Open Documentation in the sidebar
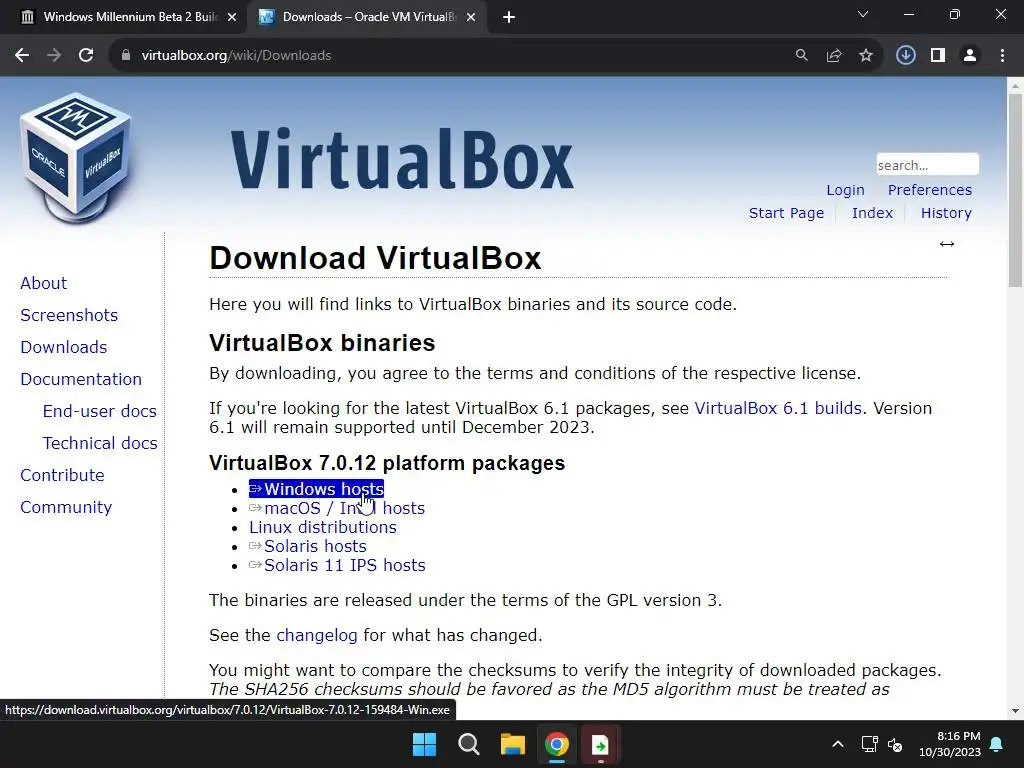Viewport: 1024px width, 768px height. (x=81, y=379)
